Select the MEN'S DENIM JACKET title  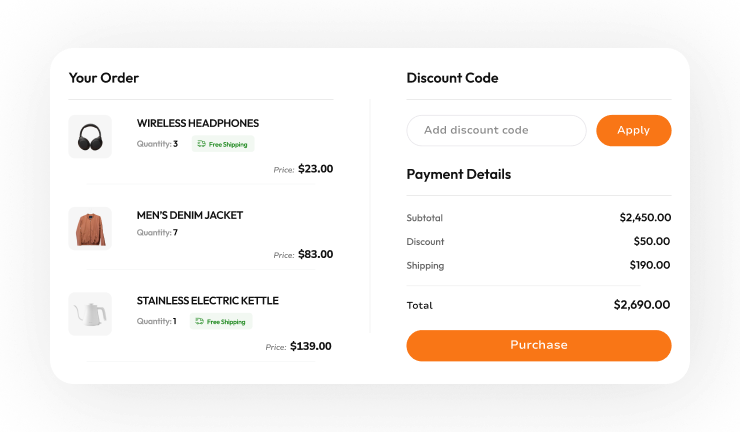click(x=190, y=215)
